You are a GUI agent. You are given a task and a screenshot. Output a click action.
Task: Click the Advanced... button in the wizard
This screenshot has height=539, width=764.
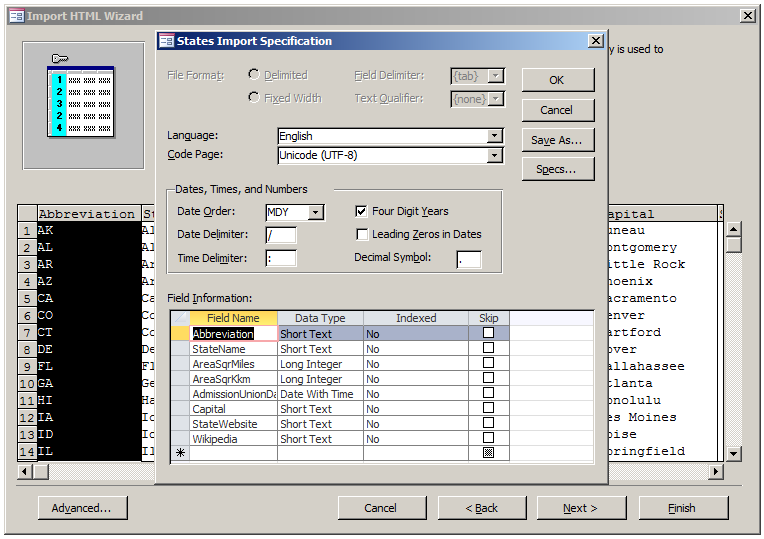[x=83, y=508]
